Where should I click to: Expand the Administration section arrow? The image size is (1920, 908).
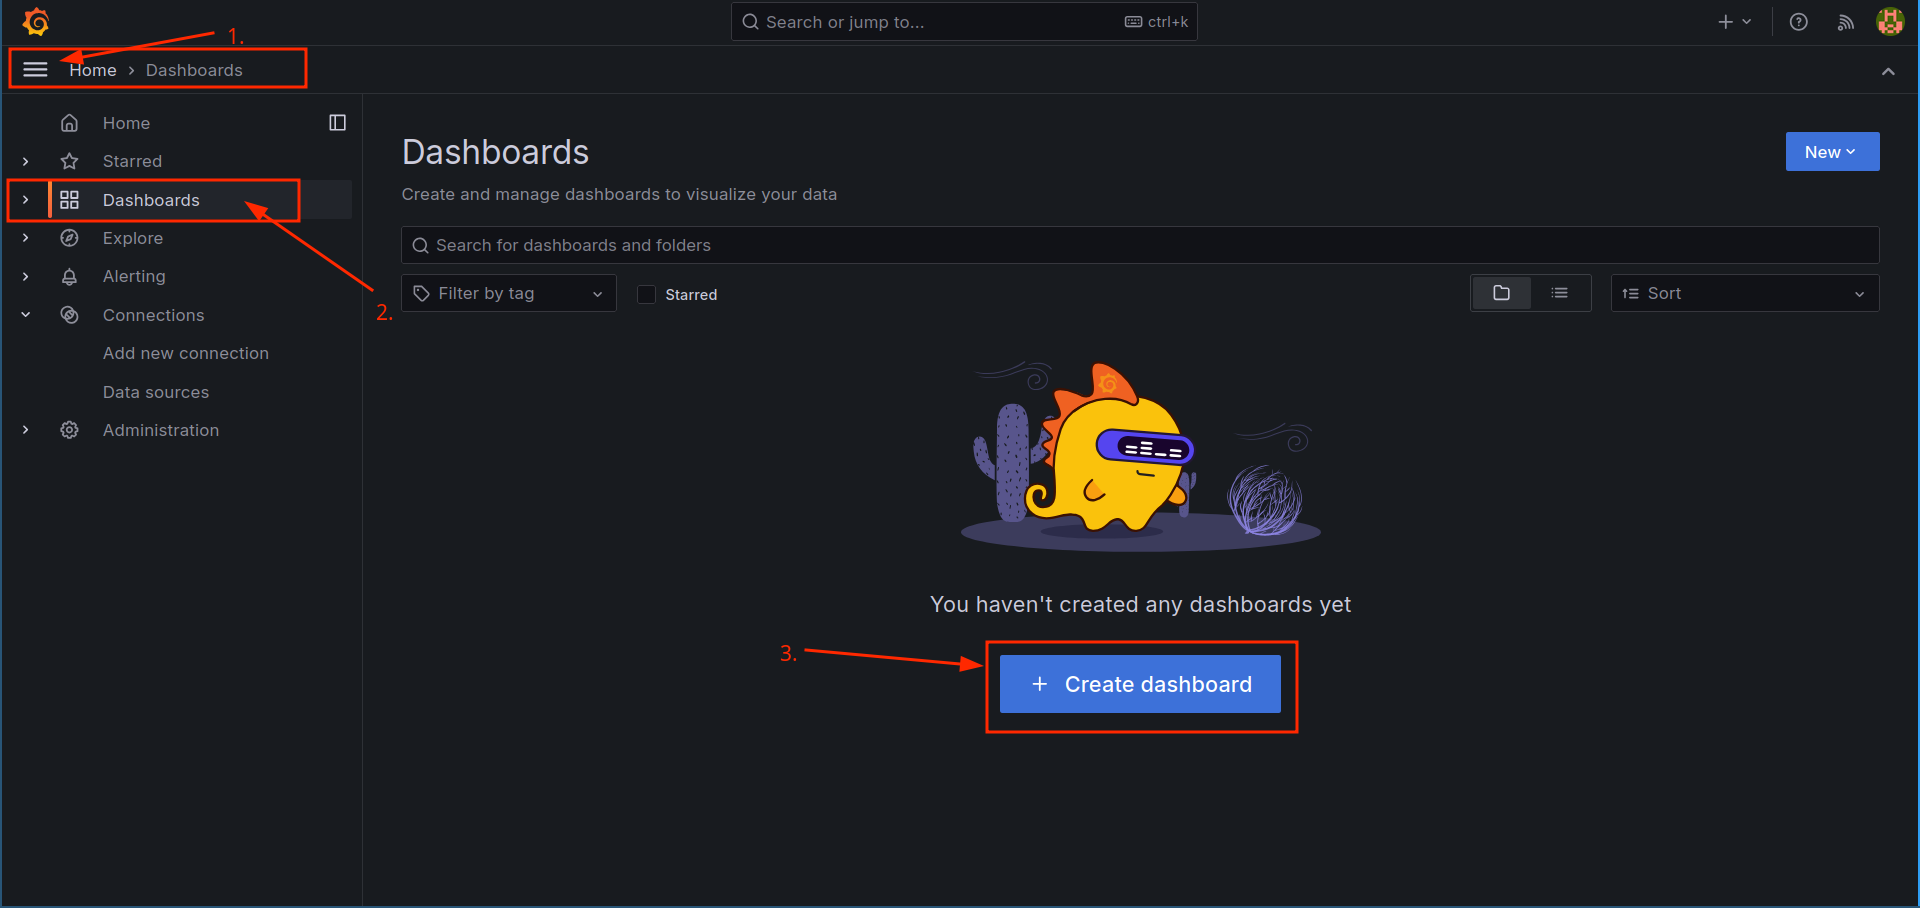tap(26, 430)
